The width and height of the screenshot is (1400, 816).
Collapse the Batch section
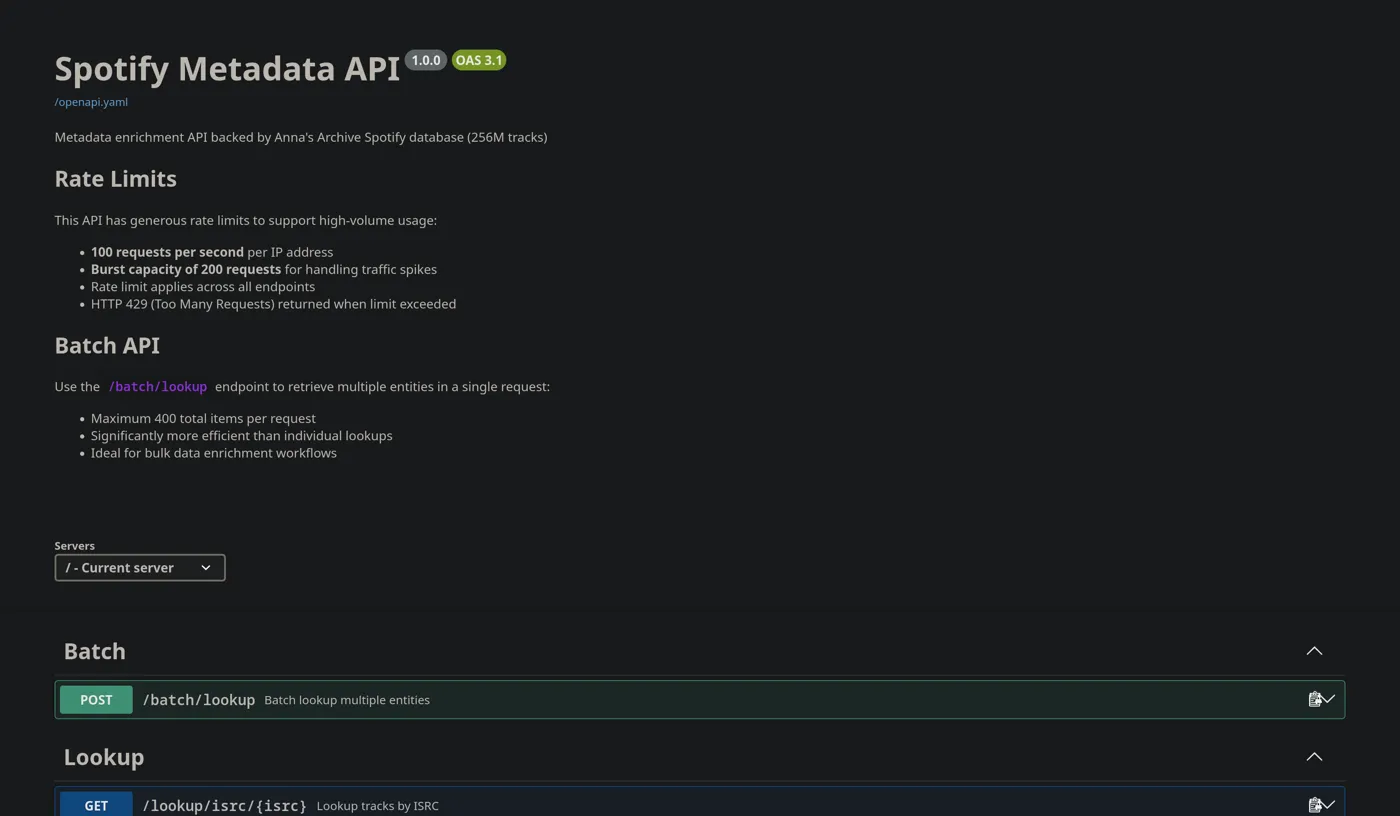(x=1314, y=651)
